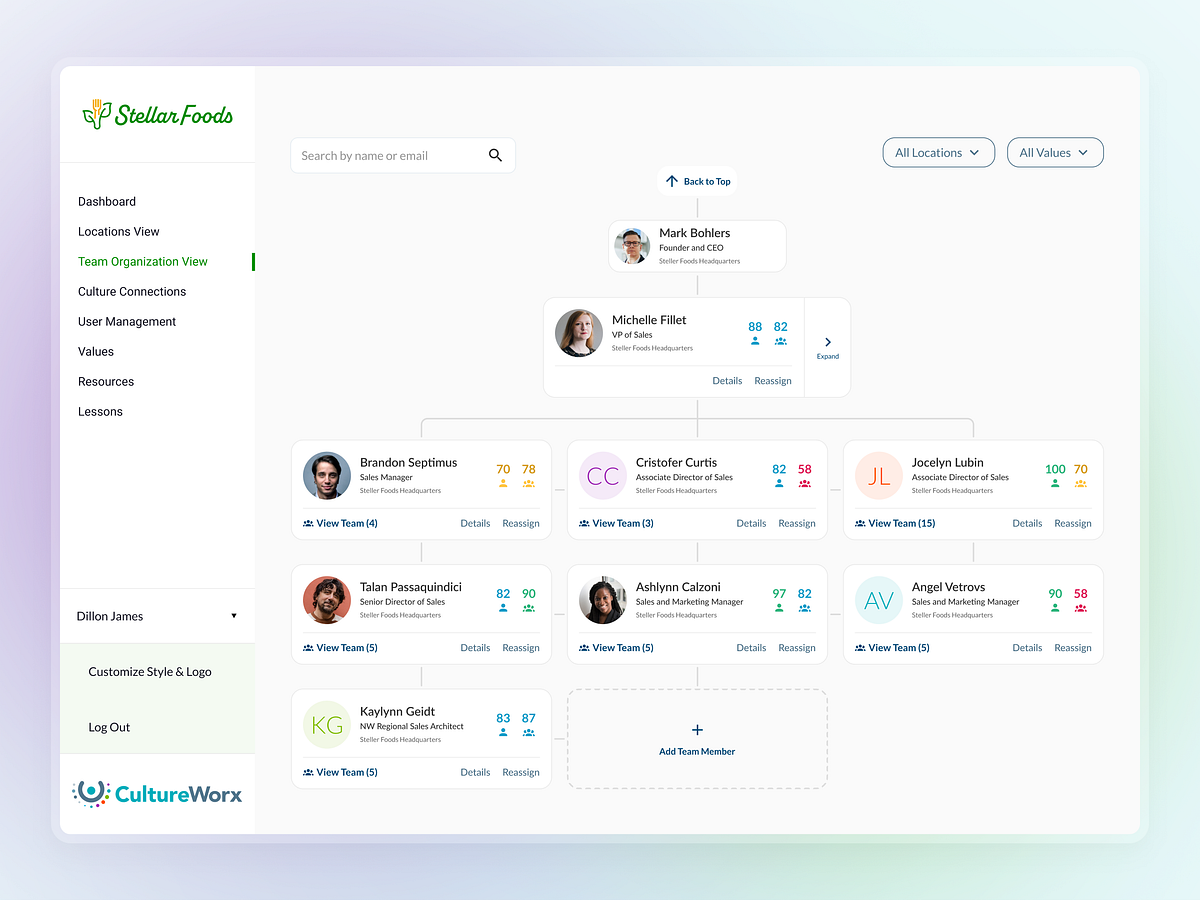
Task: Open the All Locations dropdown
Action: [938, 152]
